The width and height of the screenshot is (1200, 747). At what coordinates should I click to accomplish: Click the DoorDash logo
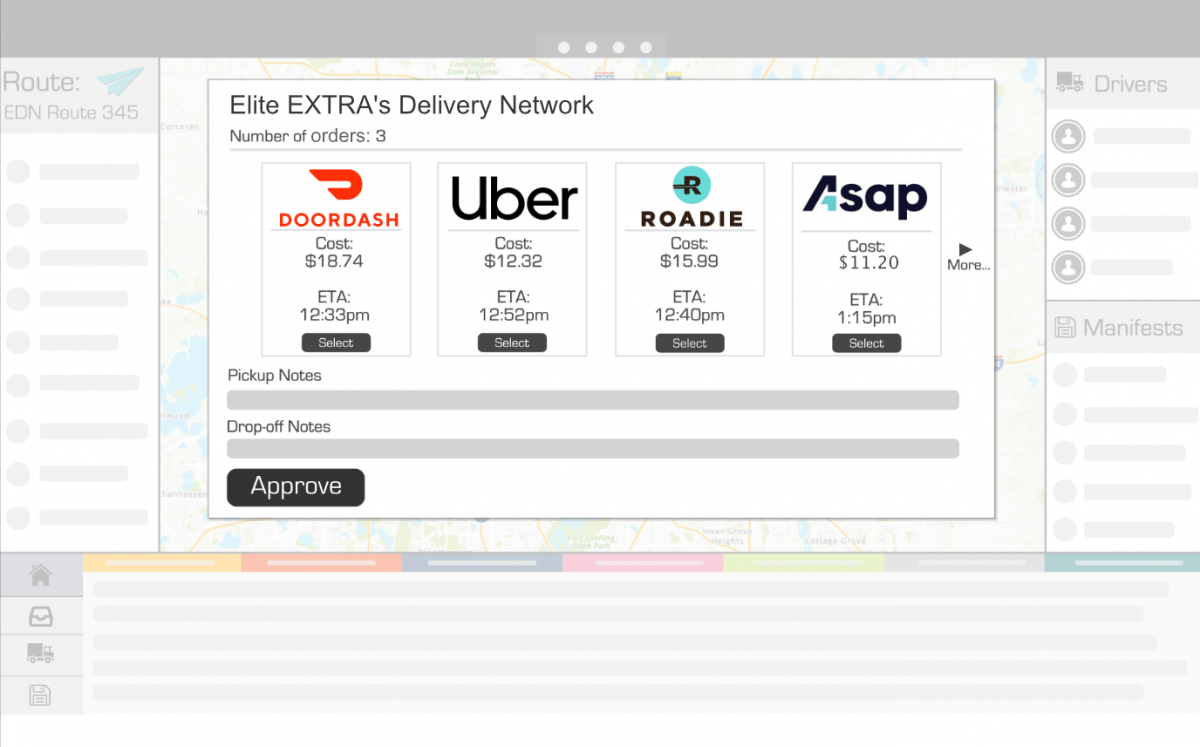coord(336,196)
